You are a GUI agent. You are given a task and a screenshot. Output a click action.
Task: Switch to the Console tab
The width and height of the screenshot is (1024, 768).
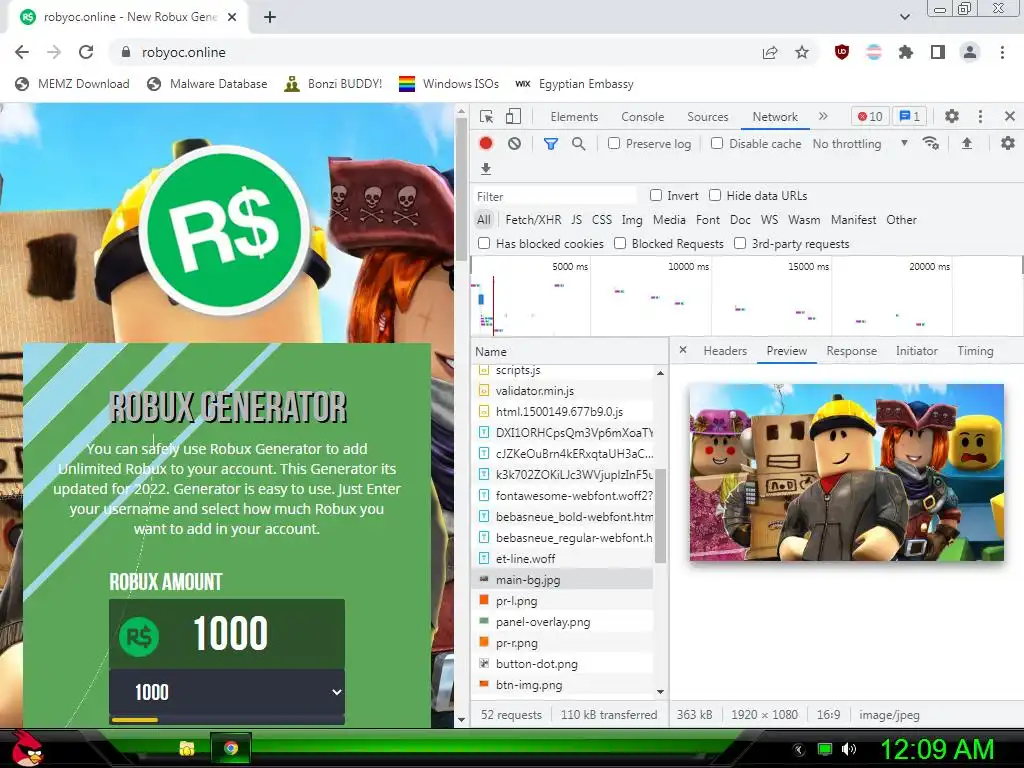pyautogui.click(x=643, y=117)
